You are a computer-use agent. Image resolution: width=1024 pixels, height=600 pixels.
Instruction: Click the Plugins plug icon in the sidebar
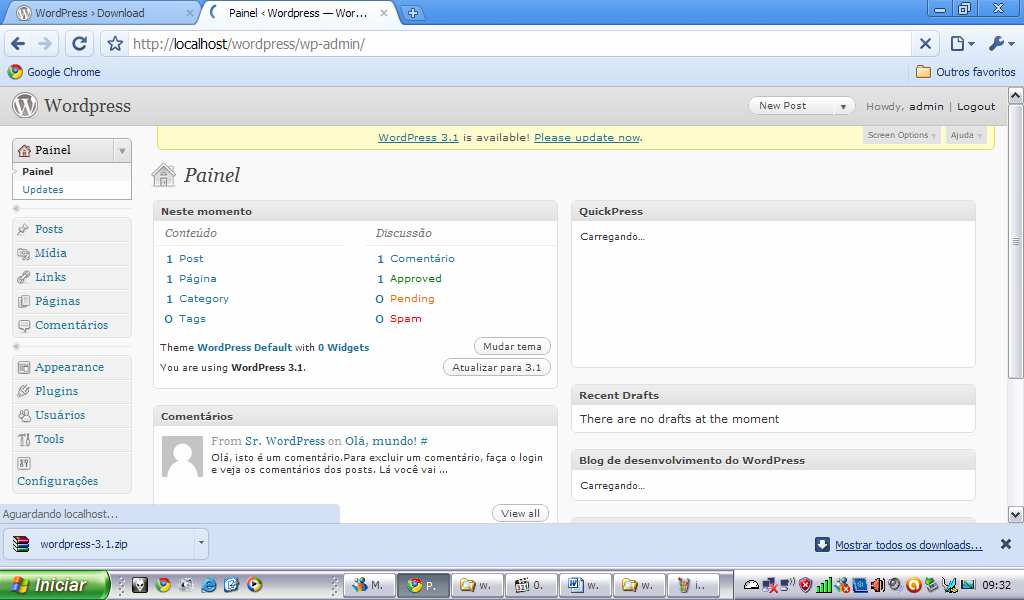click(24, 391)
